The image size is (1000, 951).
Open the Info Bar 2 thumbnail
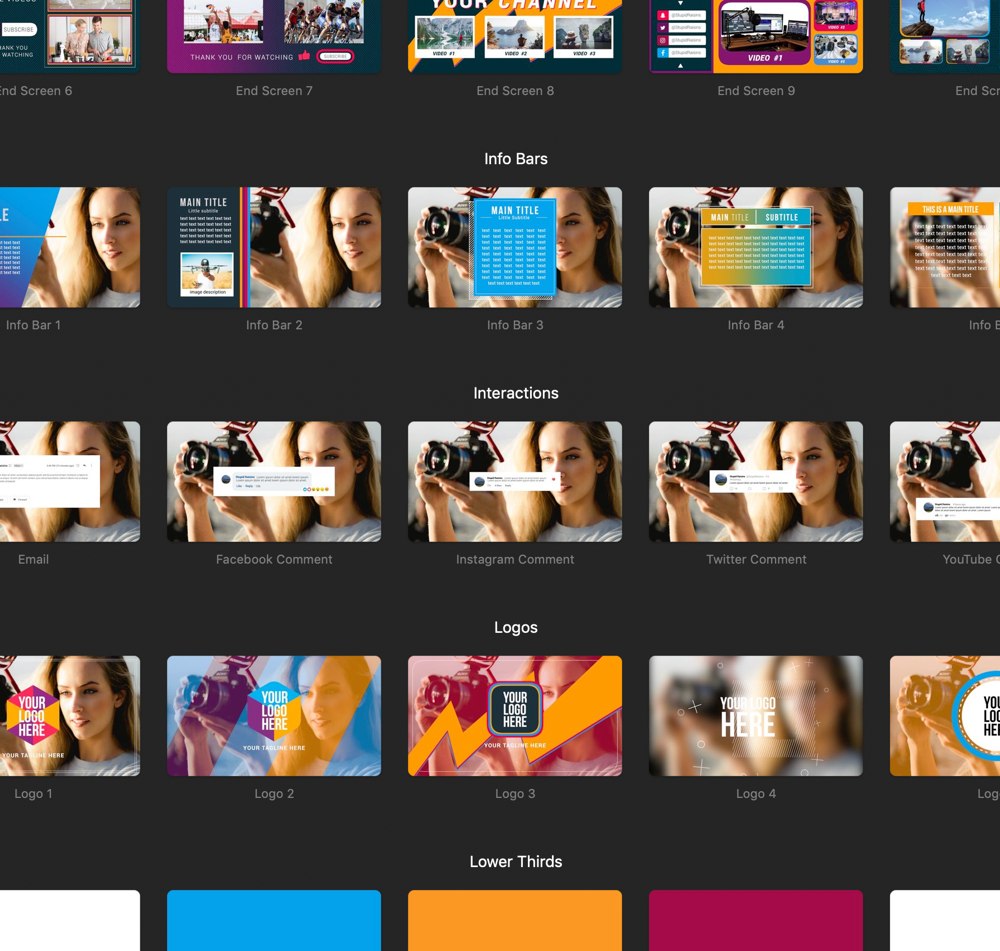[274, 247]
